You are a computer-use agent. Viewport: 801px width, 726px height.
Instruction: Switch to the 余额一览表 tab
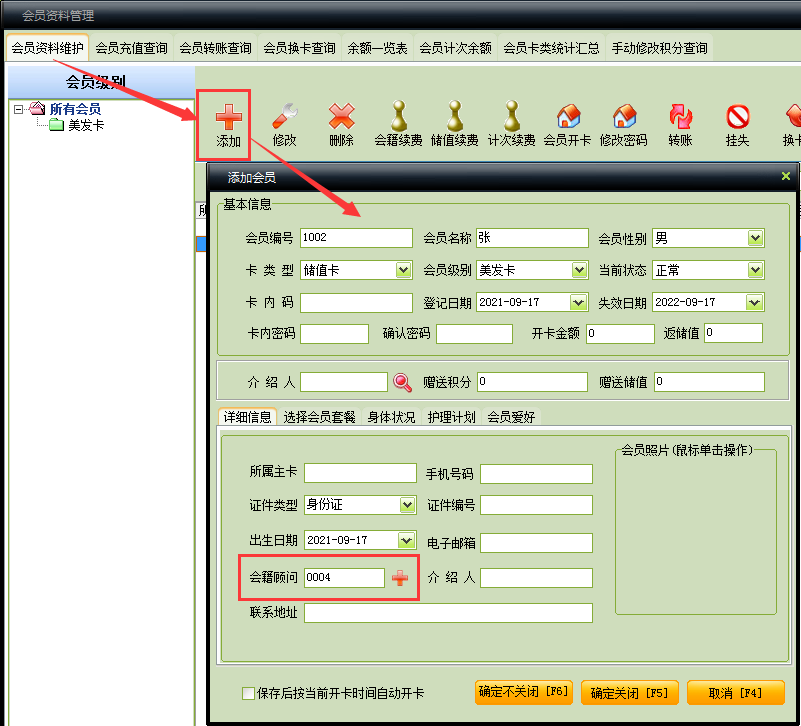click(x=378, y=48)
